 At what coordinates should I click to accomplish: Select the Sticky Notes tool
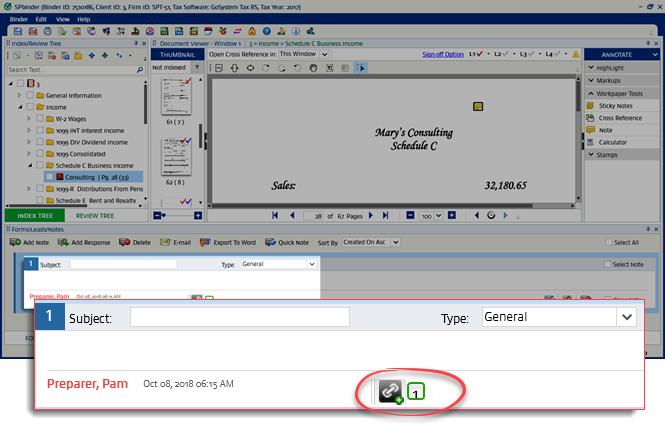coord(617,104)
